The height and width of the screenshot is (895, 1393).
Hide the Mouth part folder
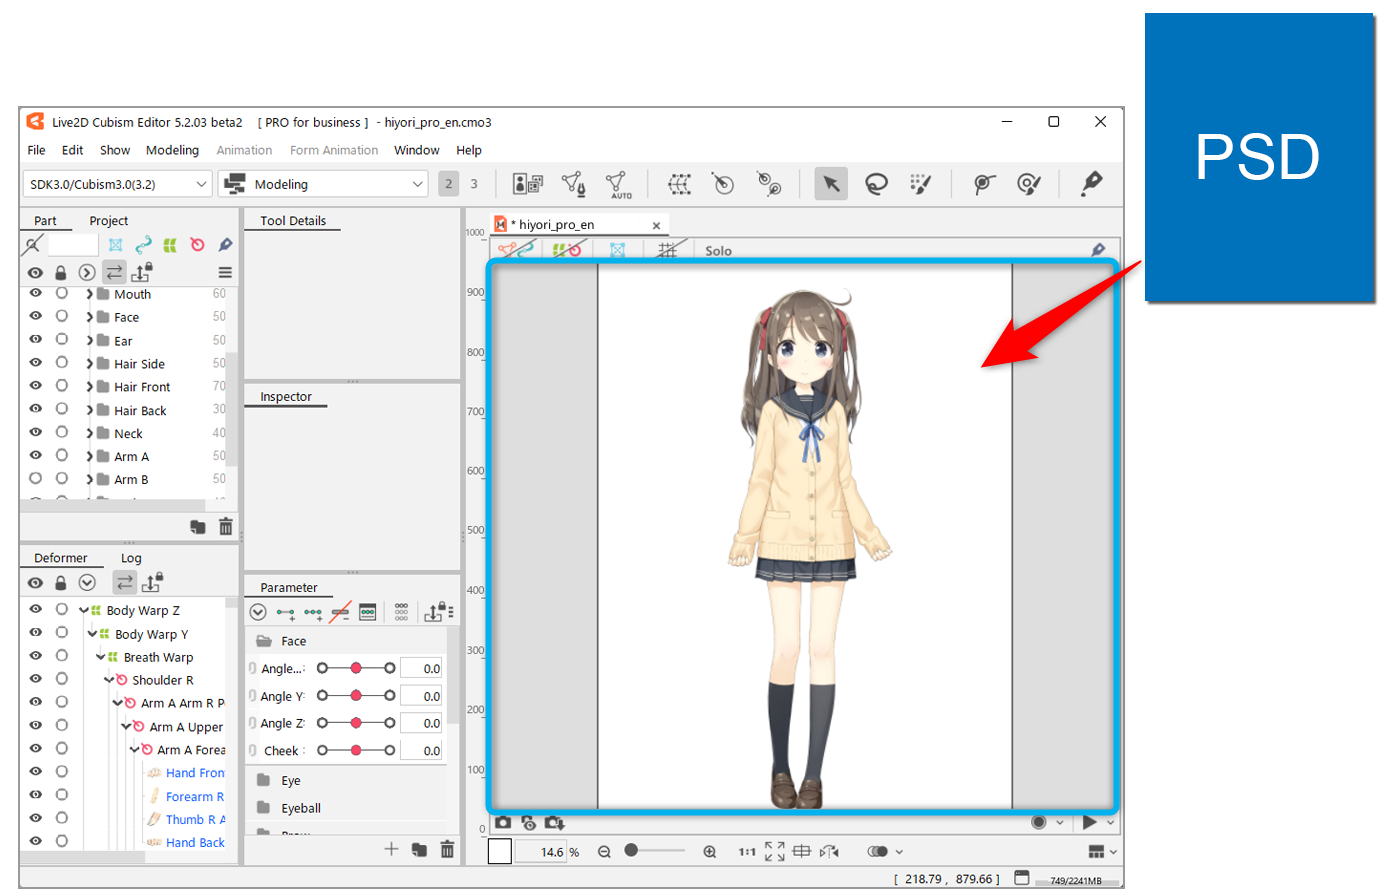pos(35,294)
